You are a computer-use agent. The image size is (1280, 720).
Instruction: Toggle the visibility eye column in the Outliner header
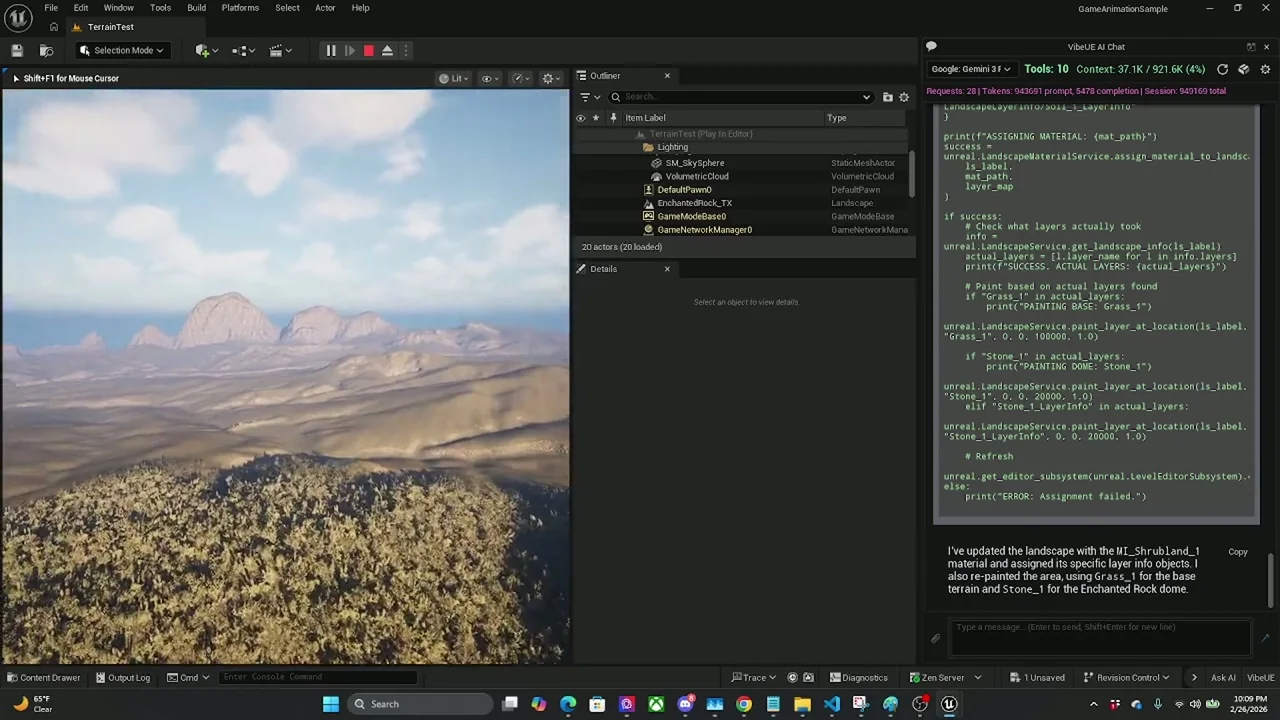pyautogui.click(x=580, y=118)
